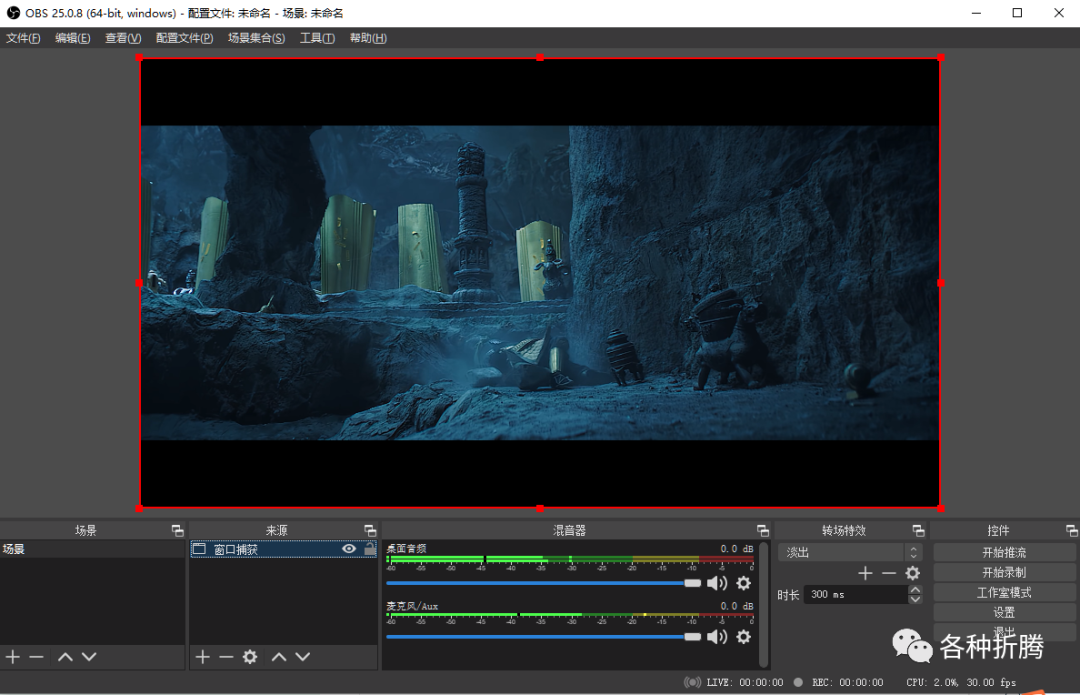The height and width of the screenshot is (695, 1080).
Task: Click the 开始推流 button
Action: [x=1004, y=552]
